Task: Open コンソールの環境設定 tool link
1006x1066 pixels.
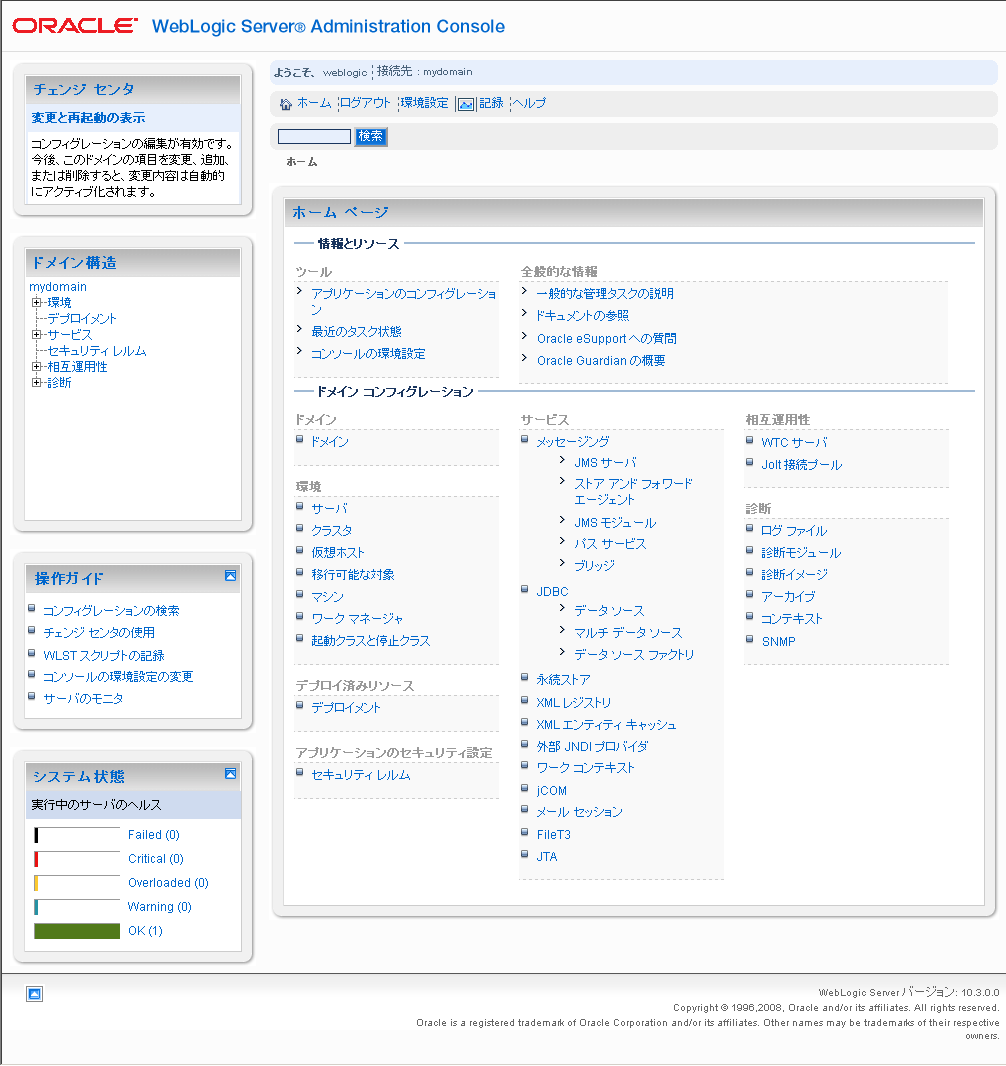Action: coord(368,354)
